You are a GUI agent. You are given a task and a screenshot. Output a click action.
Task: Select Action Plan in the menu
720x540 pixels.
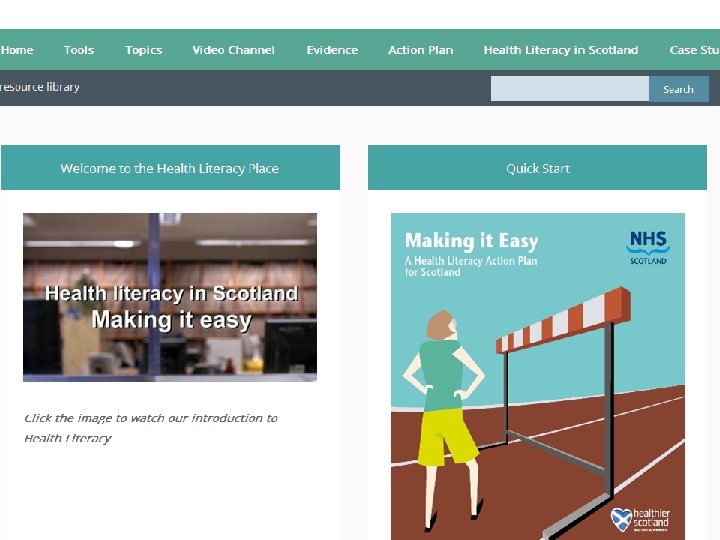coord(420,50)
